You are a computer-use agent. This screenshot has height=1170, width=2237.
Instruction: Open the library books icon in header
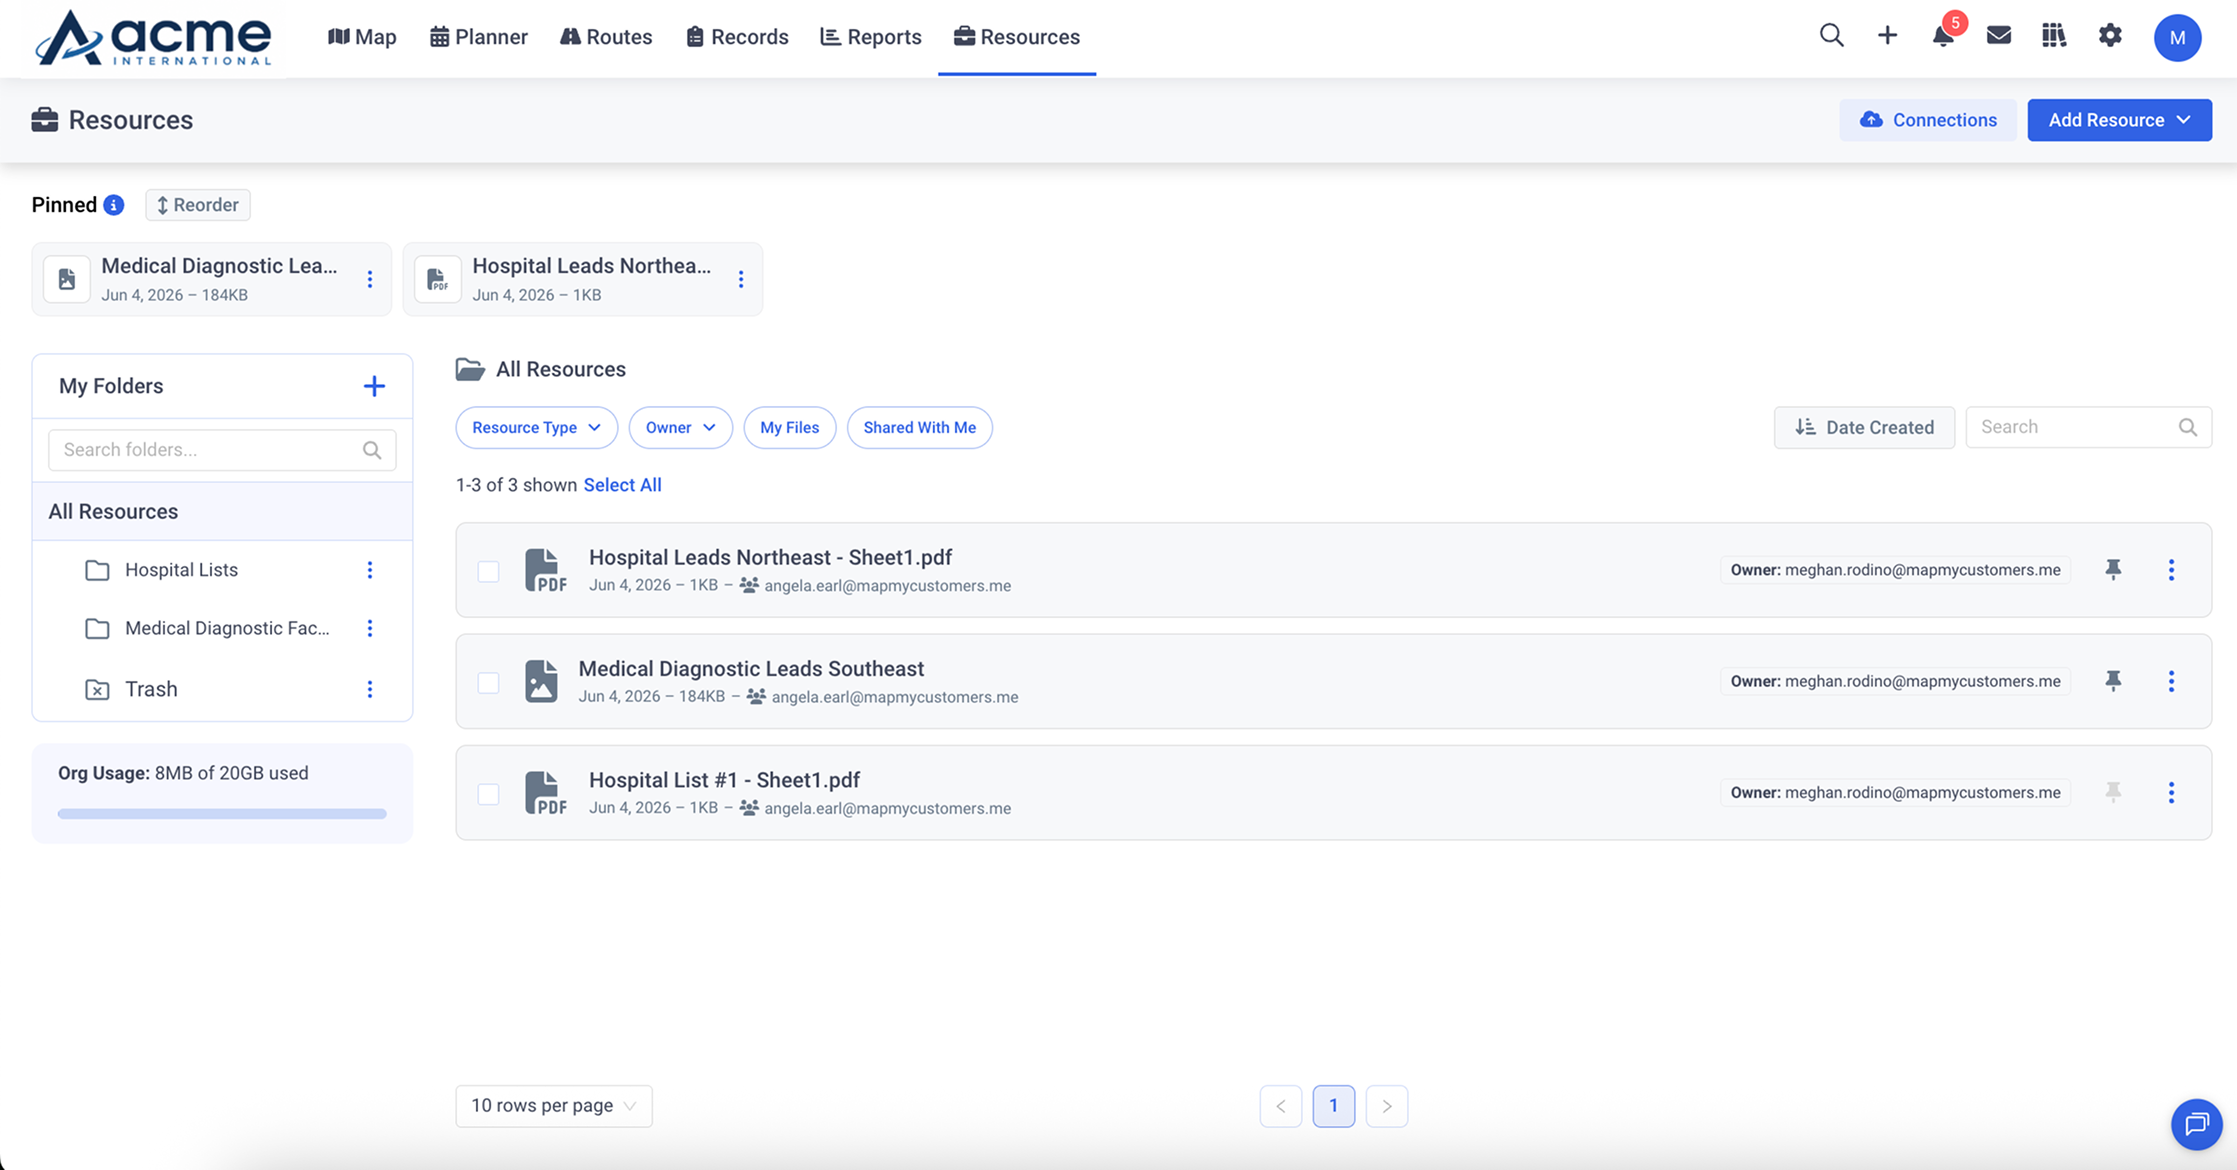2054,36
